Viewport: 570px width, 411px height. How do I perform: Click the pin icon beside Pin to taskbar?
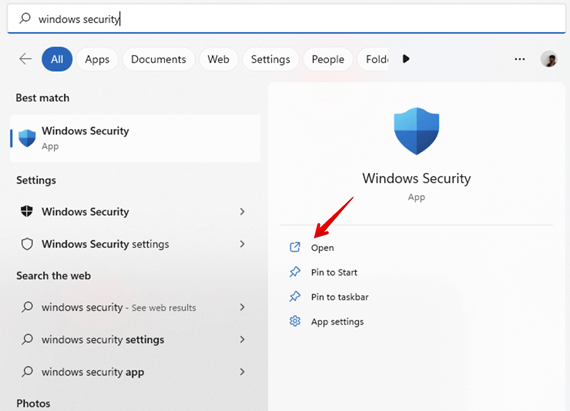(295, 297)
